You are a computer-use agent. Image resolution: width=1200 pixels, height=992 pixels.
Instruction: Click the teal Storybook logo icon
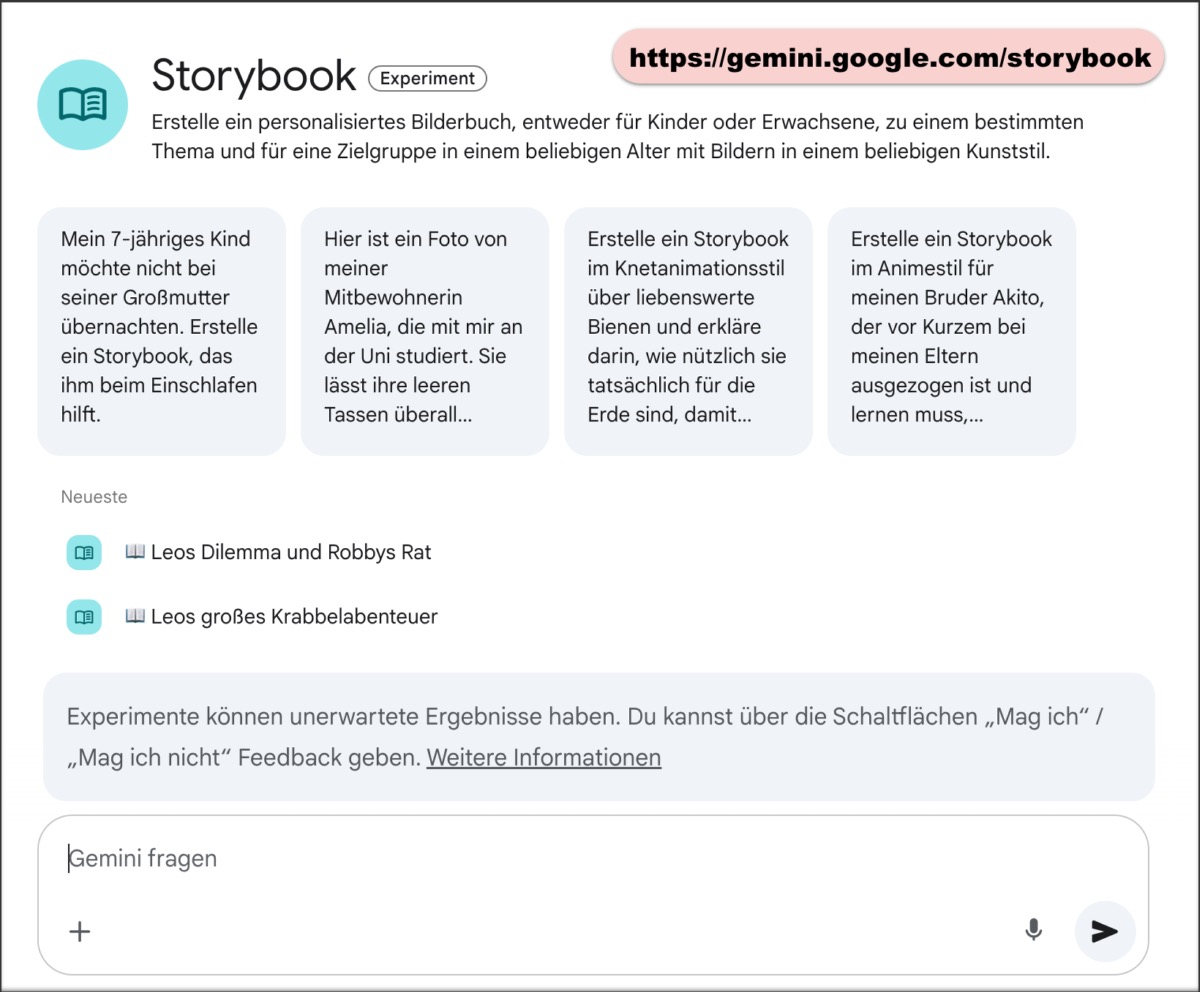[x=83, y=103]
